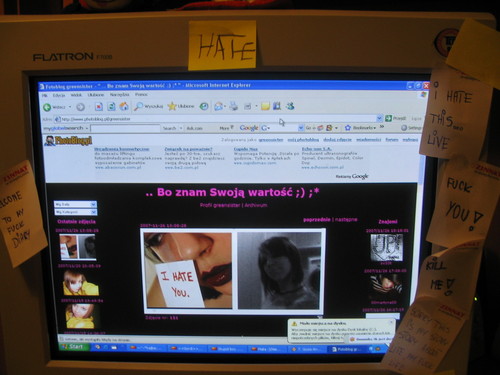The height and width of the screenshot is (375, 500).
Task: Open the Ulubione menu
Action: coord(96,95)
